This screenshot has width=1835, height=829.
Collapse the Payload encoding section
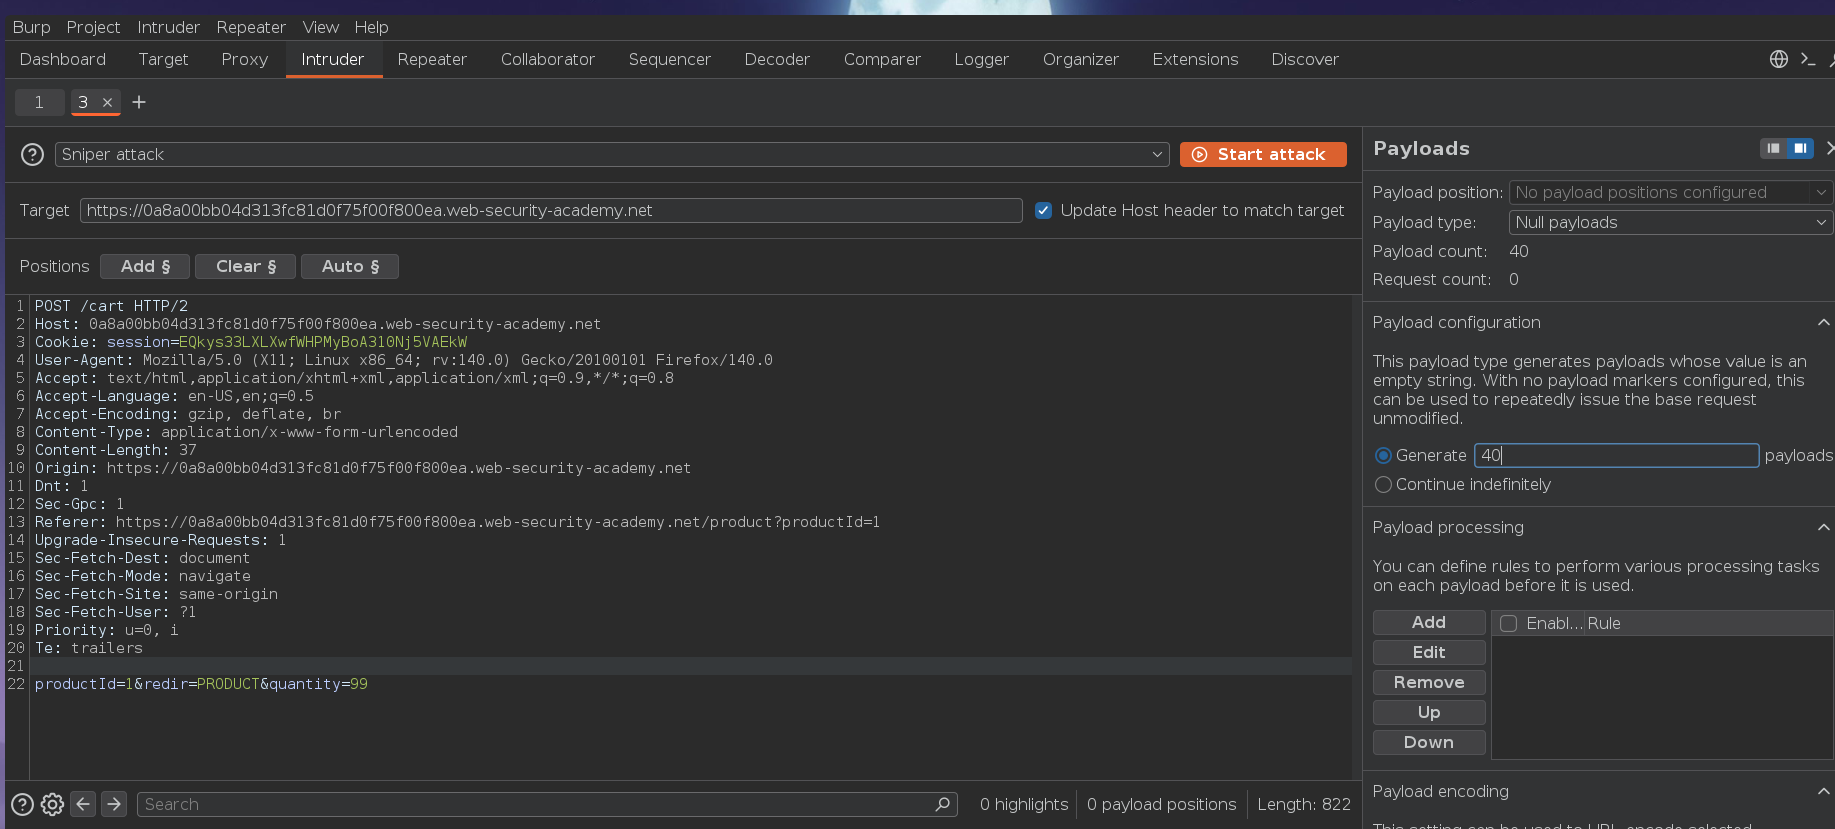[1823, 791]
